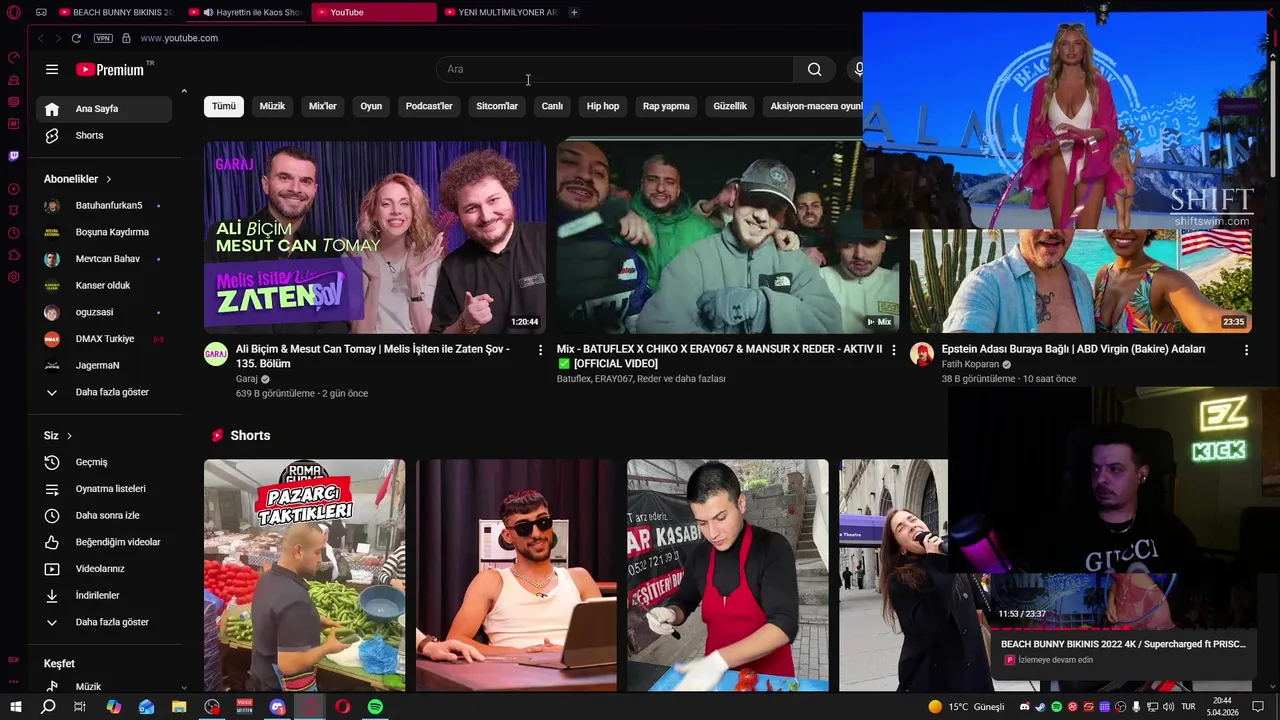Screen dimensions: 1280x720
Task: Open Geçmiş history item
Action: [x=104, y=462]
